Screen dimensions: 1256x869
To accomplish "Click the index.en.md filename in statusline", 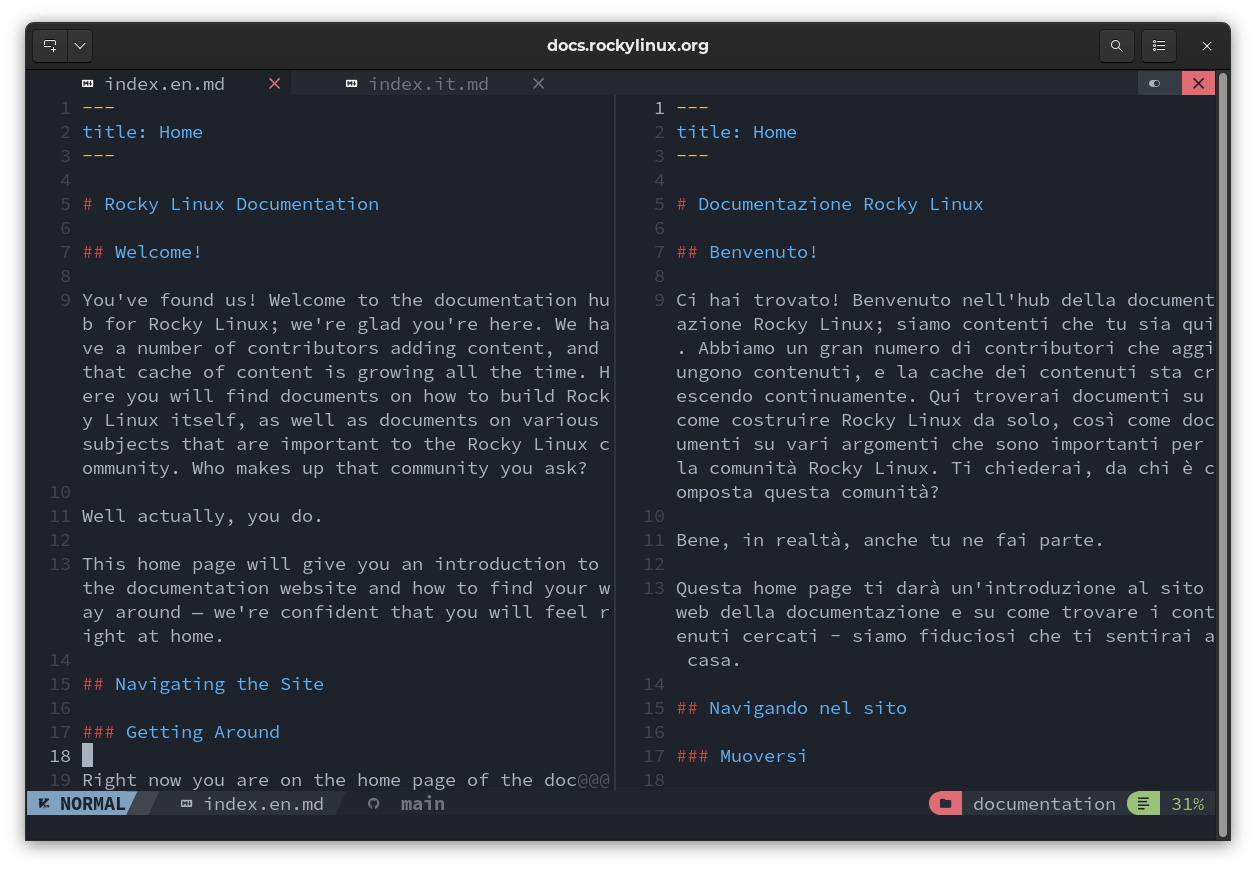I will click(264, 804).
